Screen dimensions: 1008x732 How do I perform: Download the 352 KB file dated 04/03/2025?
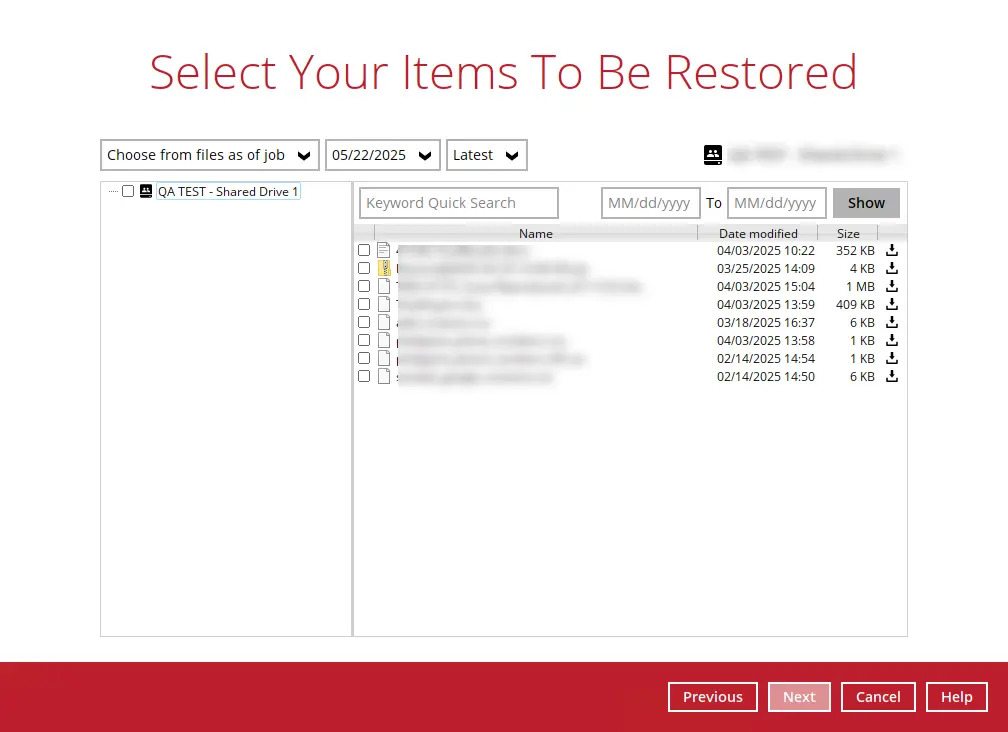pos(891,250)
